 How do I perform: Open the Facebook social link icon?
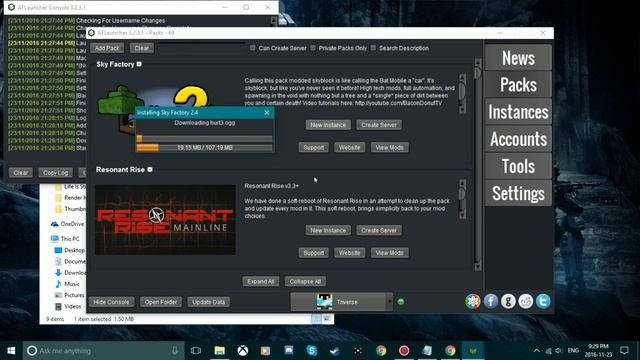[491, 302]
